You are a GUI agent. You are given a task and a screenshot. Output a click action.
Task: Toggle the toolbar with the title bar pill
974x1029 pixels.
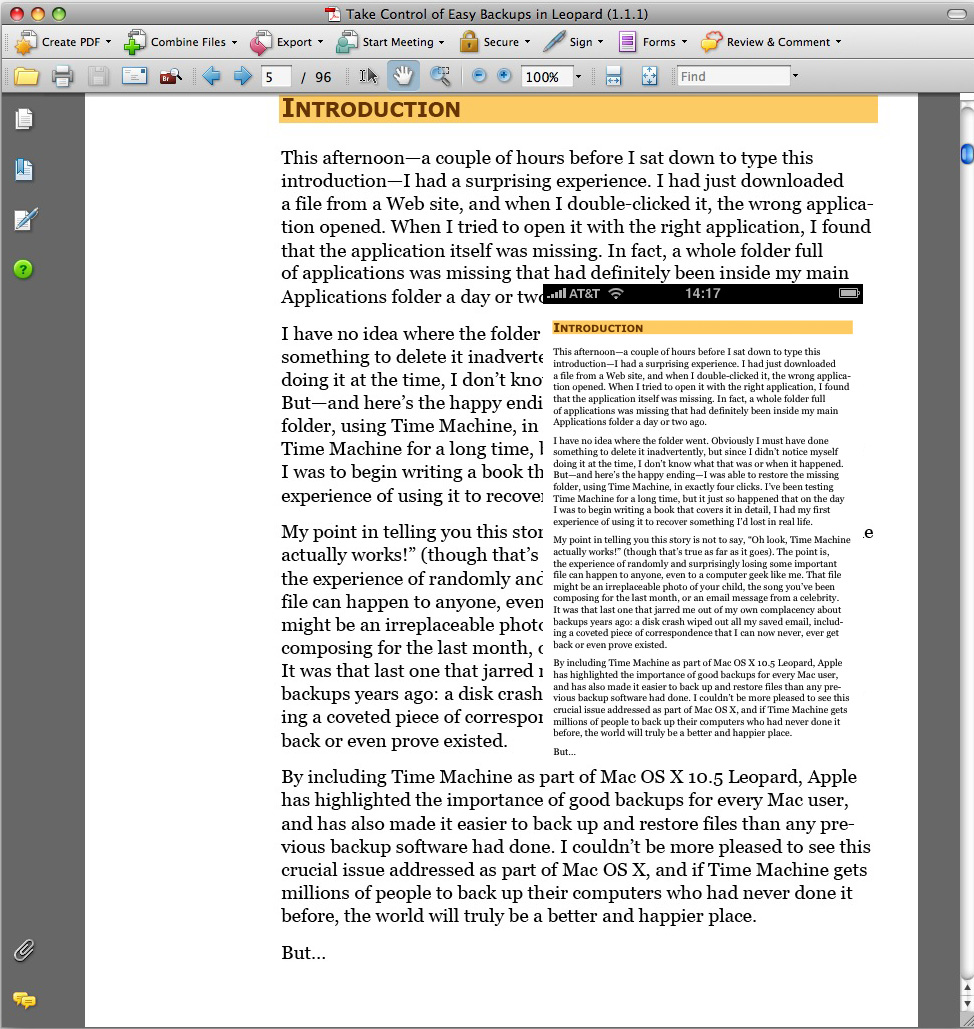(956, 14)
